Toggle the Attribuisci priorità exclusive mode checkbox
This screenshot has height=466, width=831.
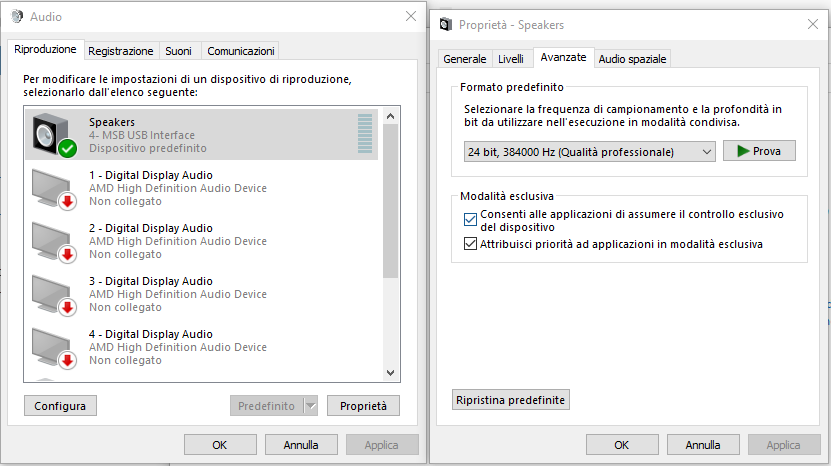[x=471, y=244]
